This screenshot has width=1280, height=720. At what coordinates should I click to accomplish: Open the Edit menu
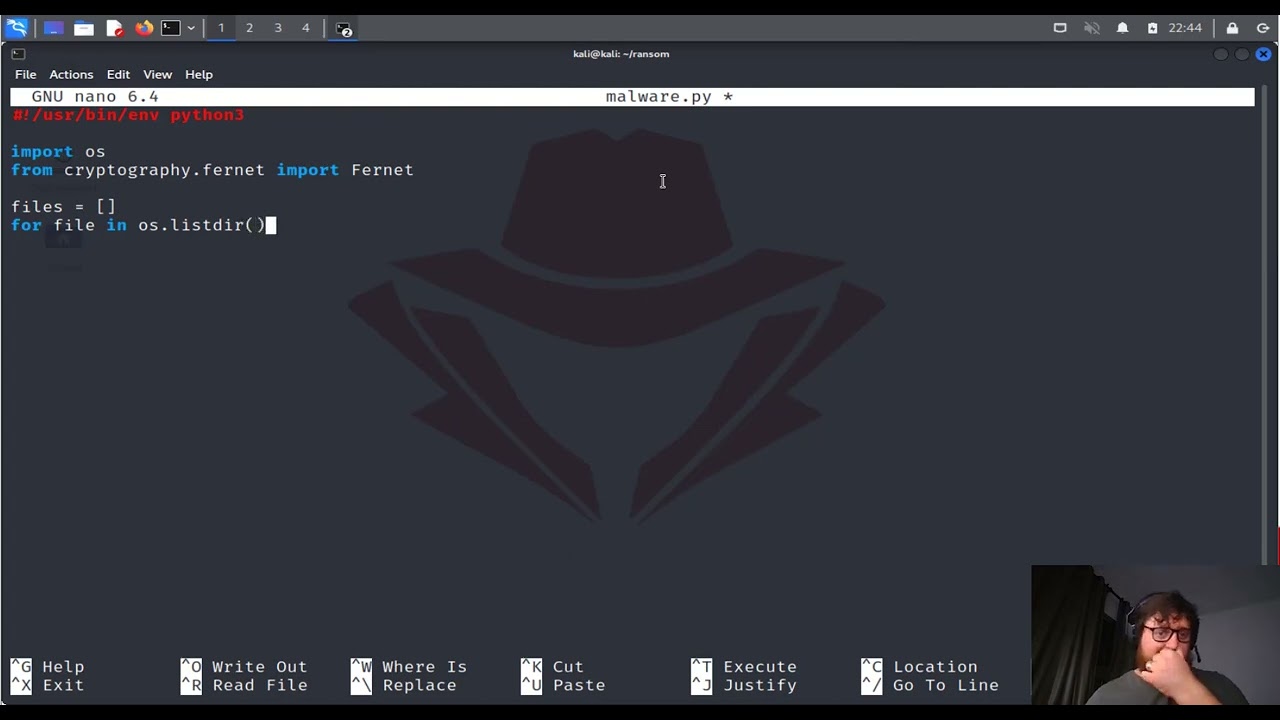coord(118,74)
